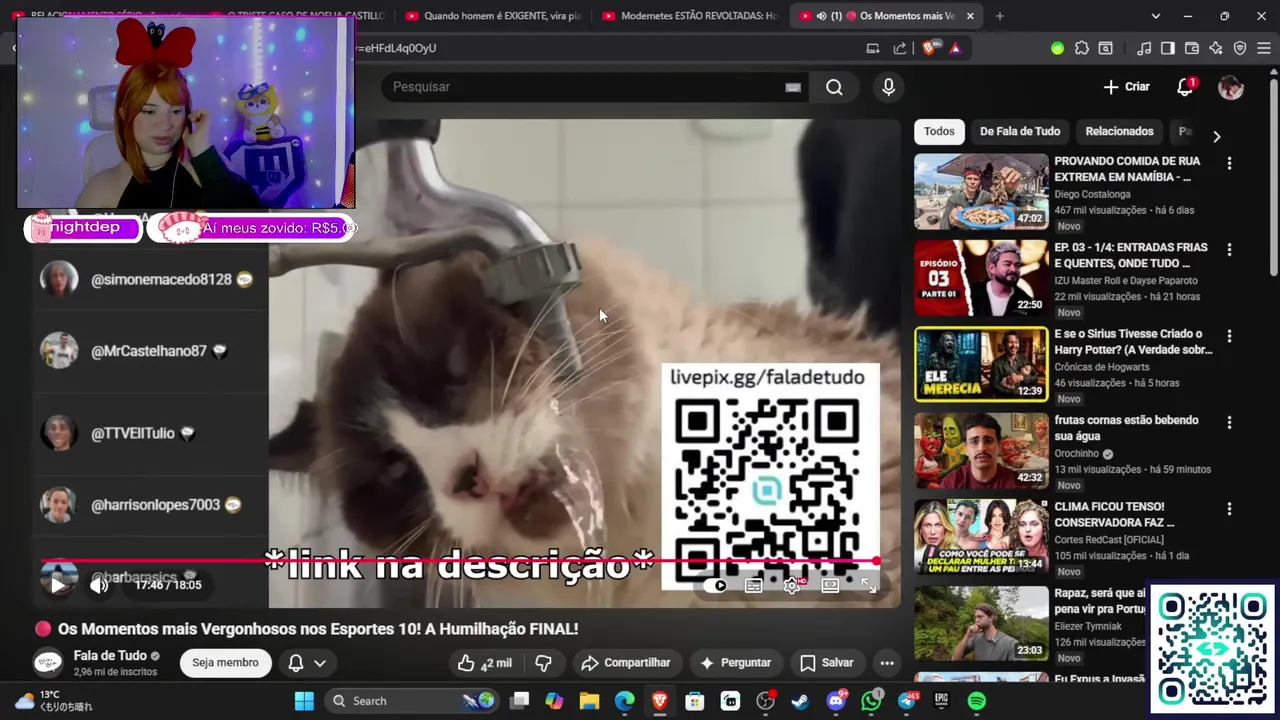
Task: Open the weather widget showing 13°C
Action: tap(52, 701)
